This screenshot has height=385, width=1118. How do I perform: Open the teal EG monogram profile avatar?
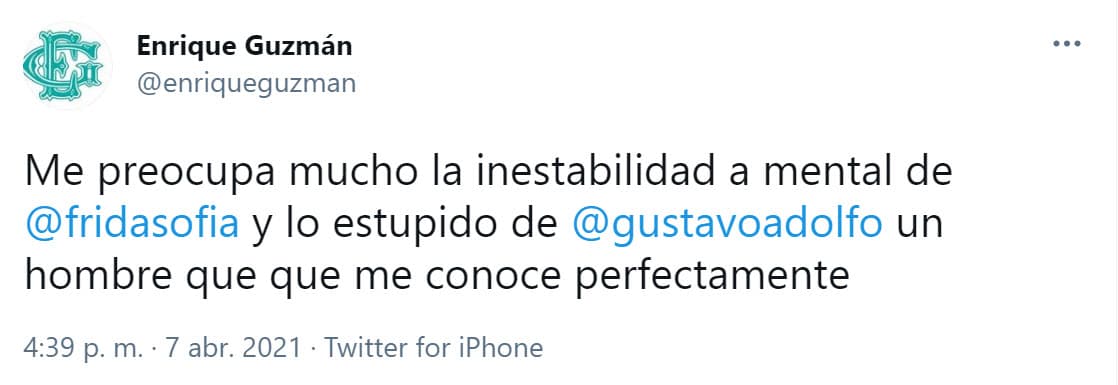(x=63, y=66)
